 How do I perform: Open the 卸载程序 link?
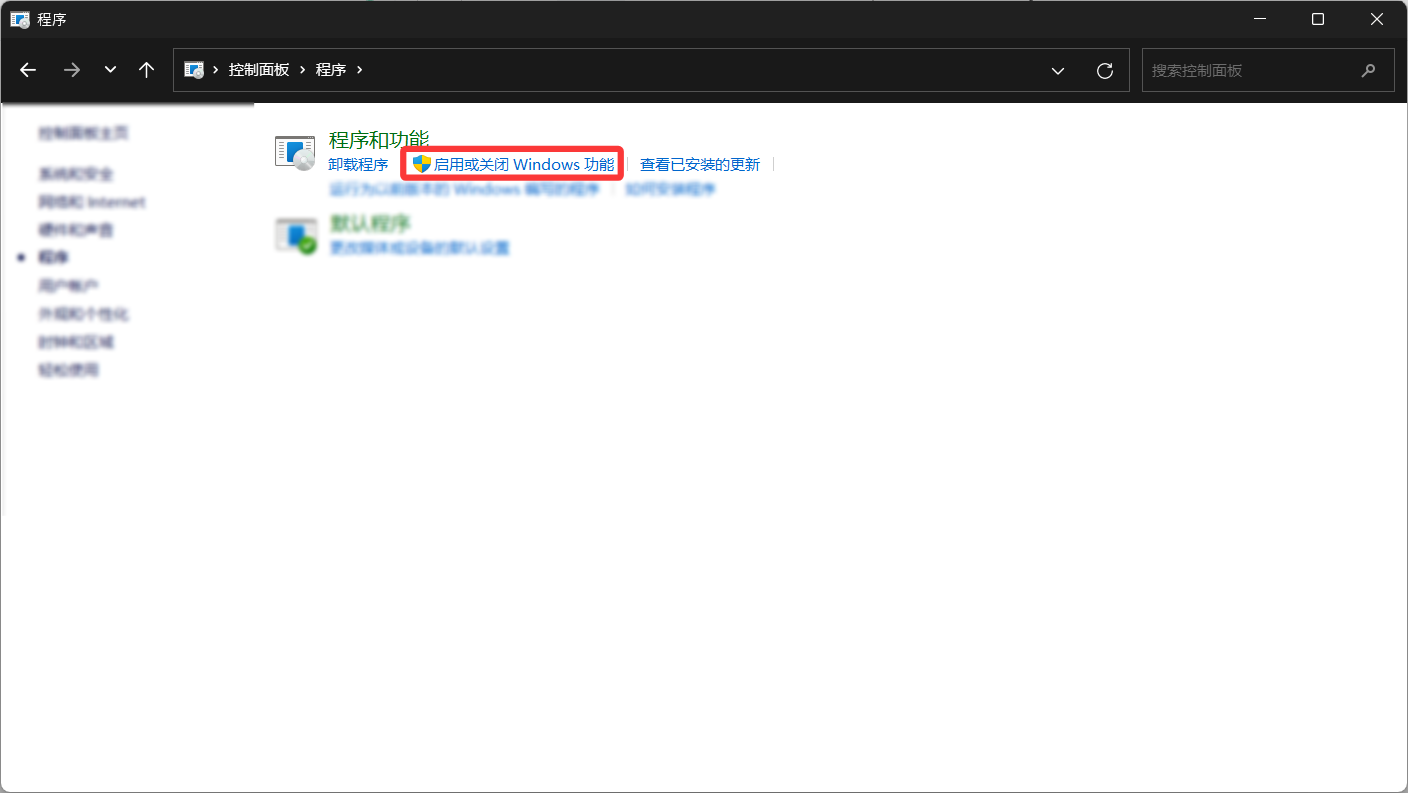click(358, 165)
